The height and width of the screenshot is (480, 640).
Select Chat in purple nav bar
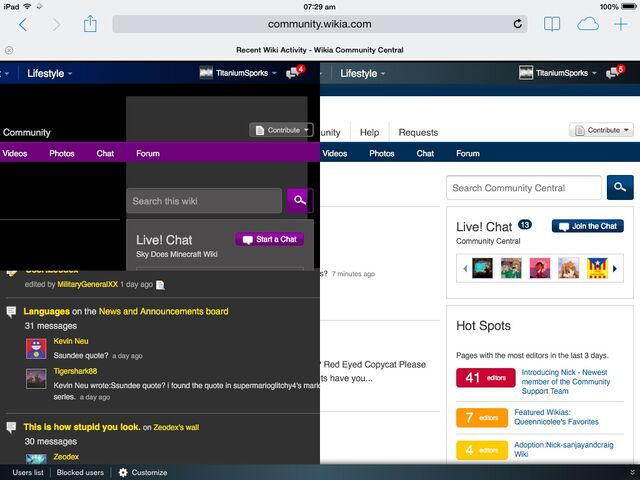pyautogui.click(x=105, y=153)
